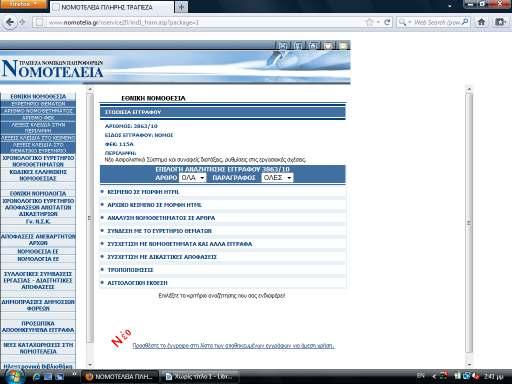The width and height of the screenshot is (512, 384).
Task: Open the ΑΙΤΙΟΛΟΓΙΚΗ ΕΚΘΕΣΗ link
Action: pos(137,283)
